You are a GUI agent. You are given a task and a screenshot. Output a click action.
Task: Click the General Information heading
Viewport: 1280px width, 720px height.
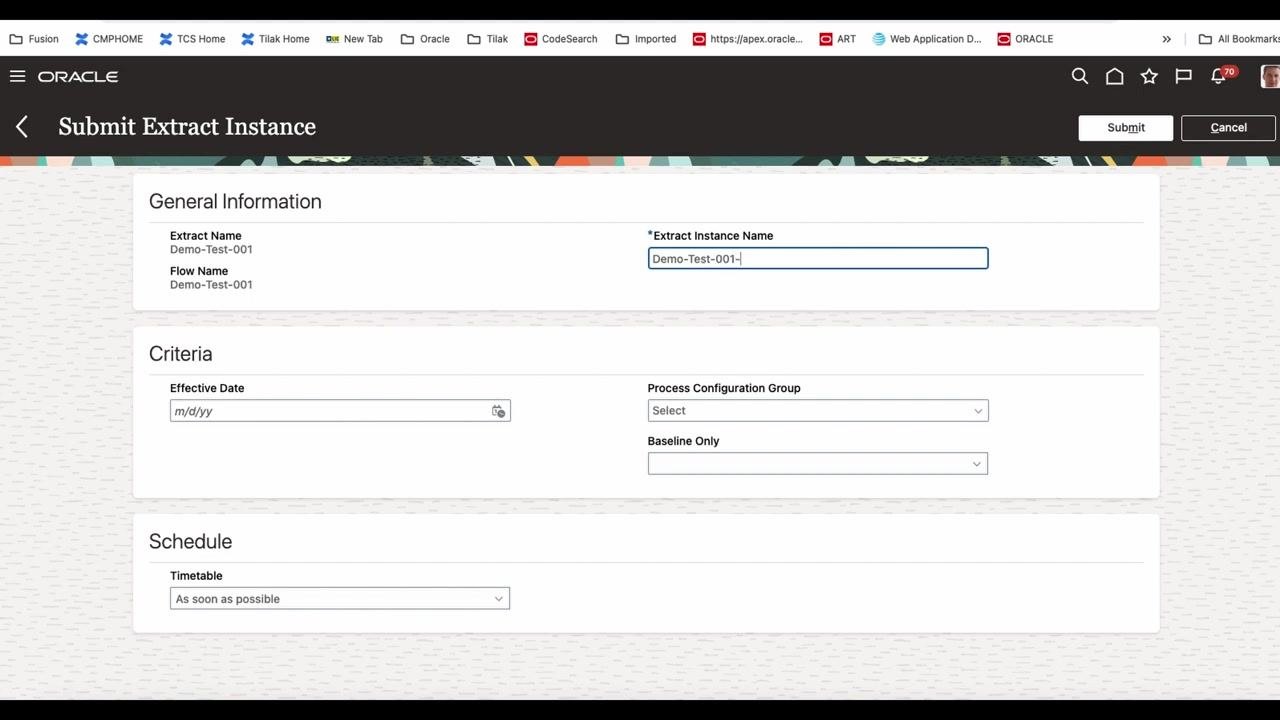(x=235, y=201)
